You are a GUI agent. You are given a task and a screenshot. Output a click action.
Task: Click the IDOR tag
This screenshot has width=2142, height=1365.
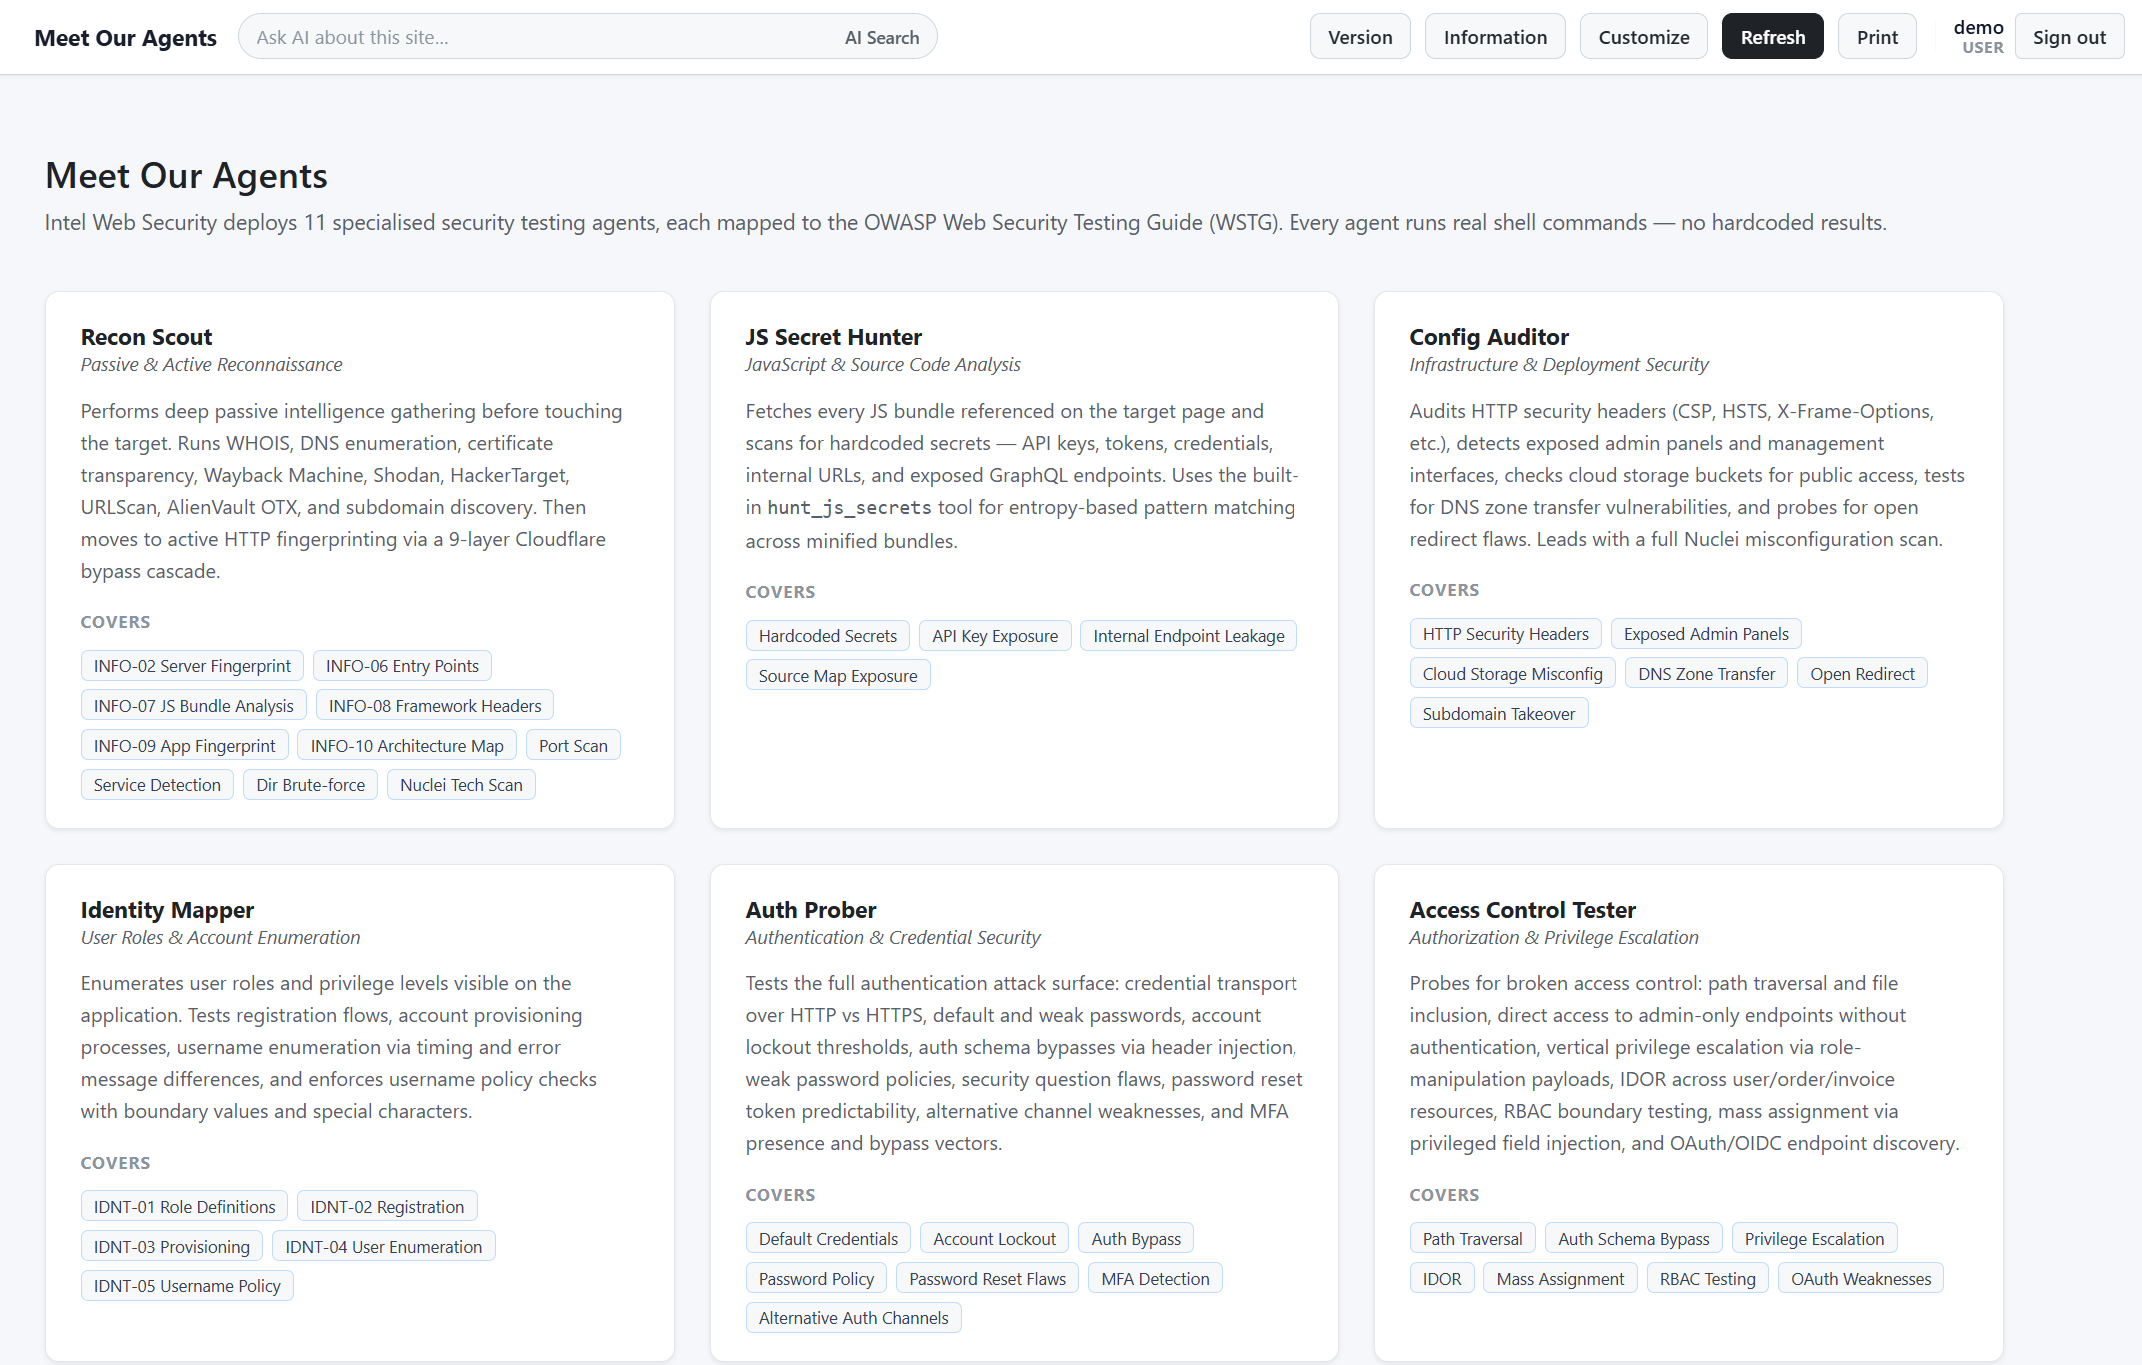pyautogui.click(x=1442, y=1279)
